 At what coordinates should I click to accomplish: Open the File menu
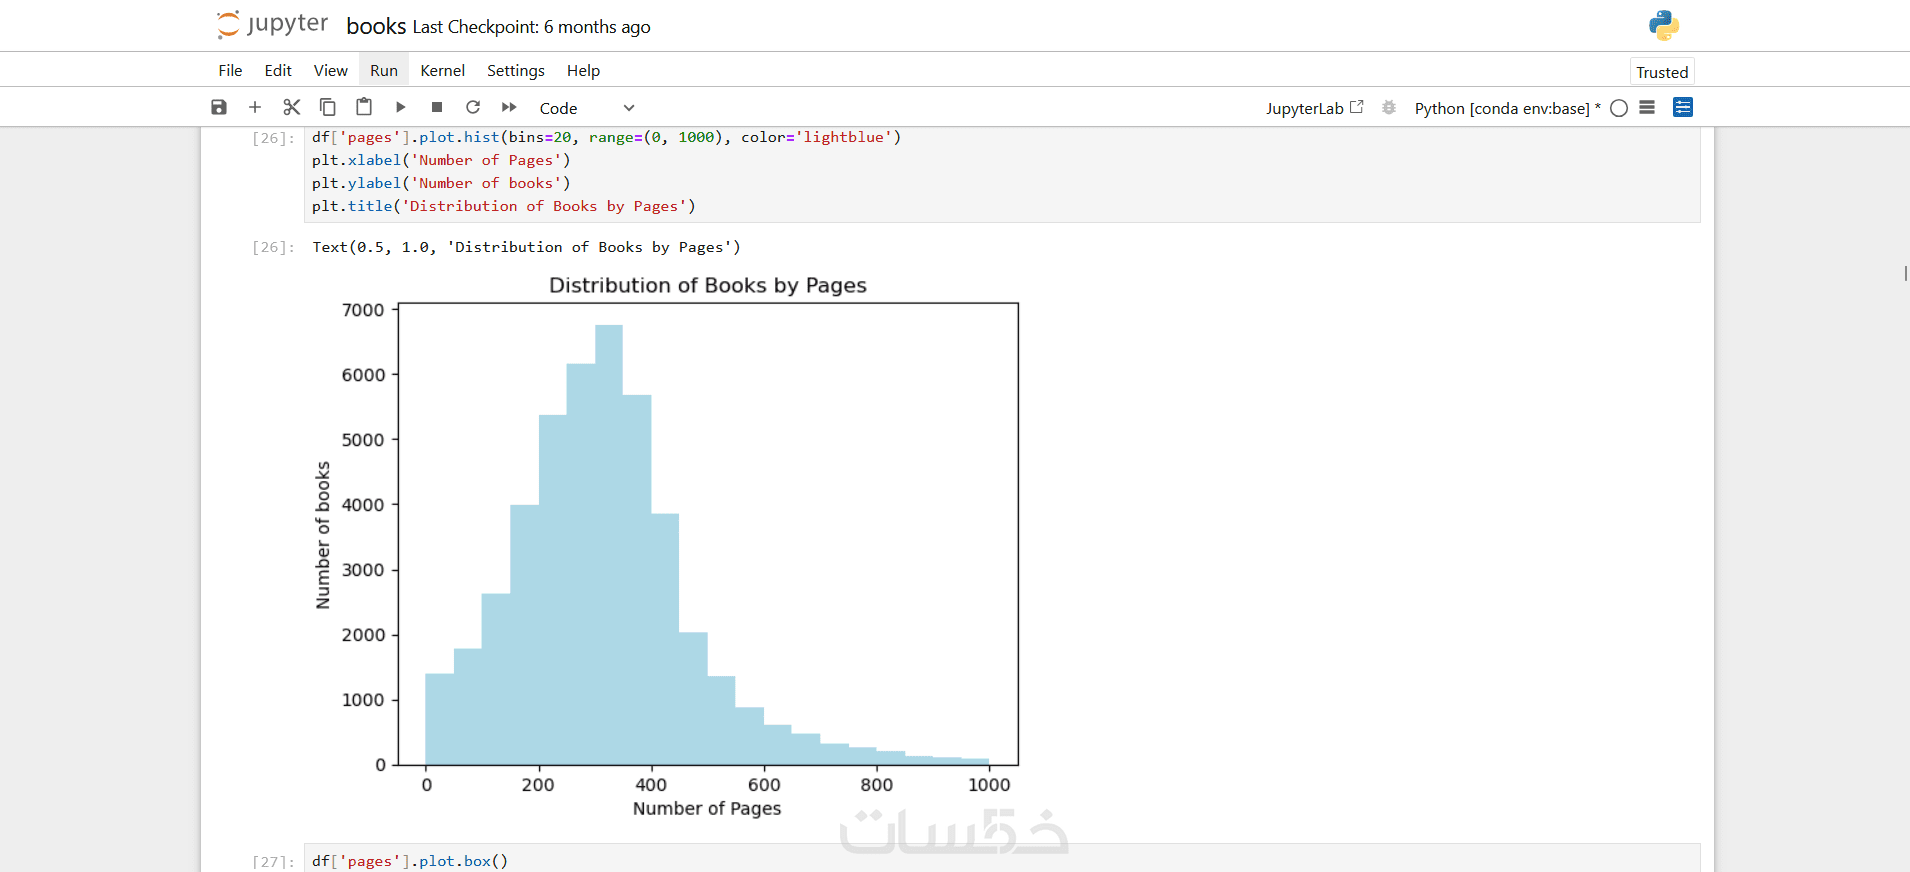[230, 70]
